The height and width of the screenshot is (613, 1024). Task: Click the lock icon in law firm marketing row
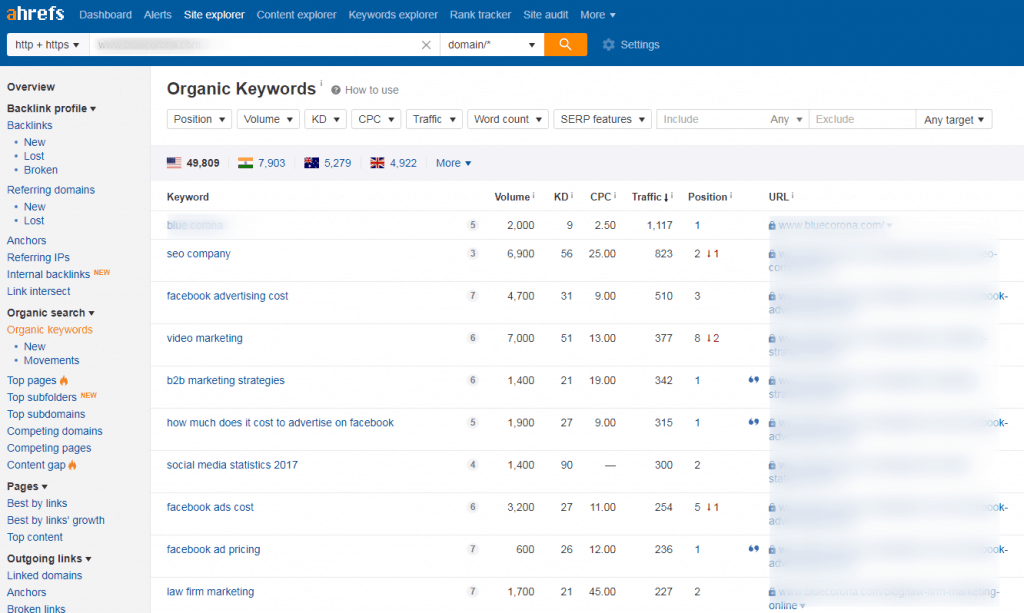coord(772,592)
